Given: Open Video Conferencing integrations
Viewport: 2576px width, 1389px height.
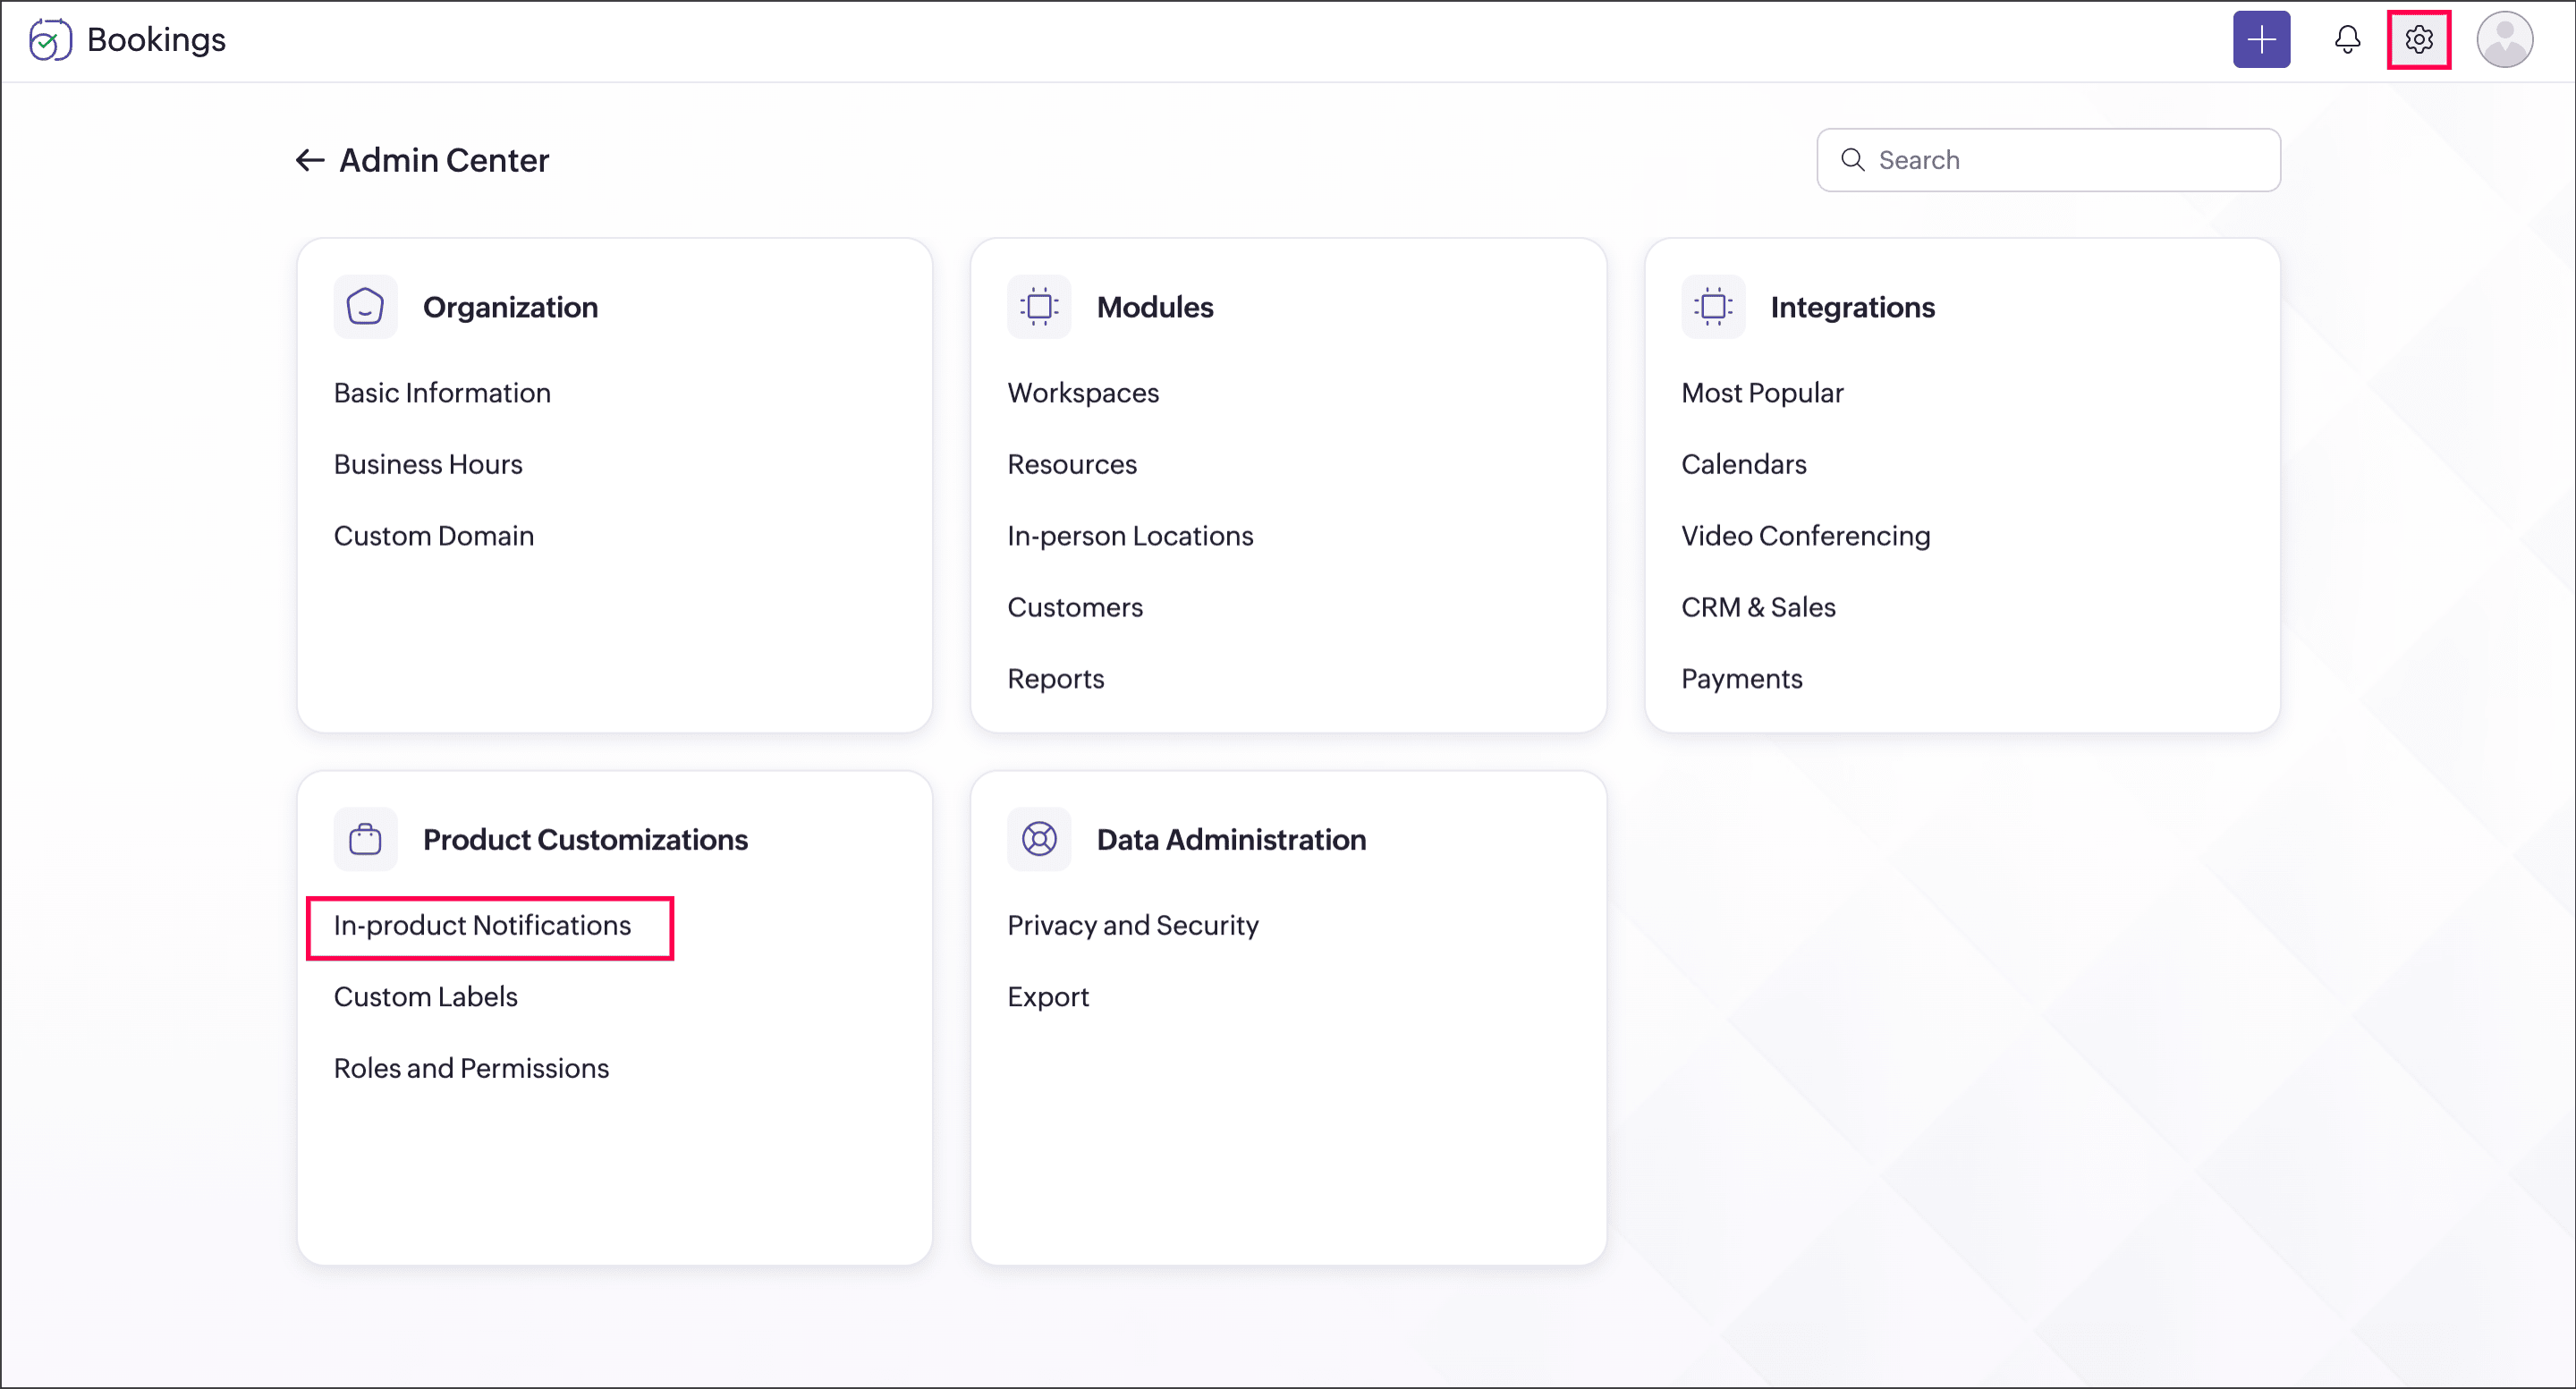Looking at the screenshot, I should [x=1805, y=536].
